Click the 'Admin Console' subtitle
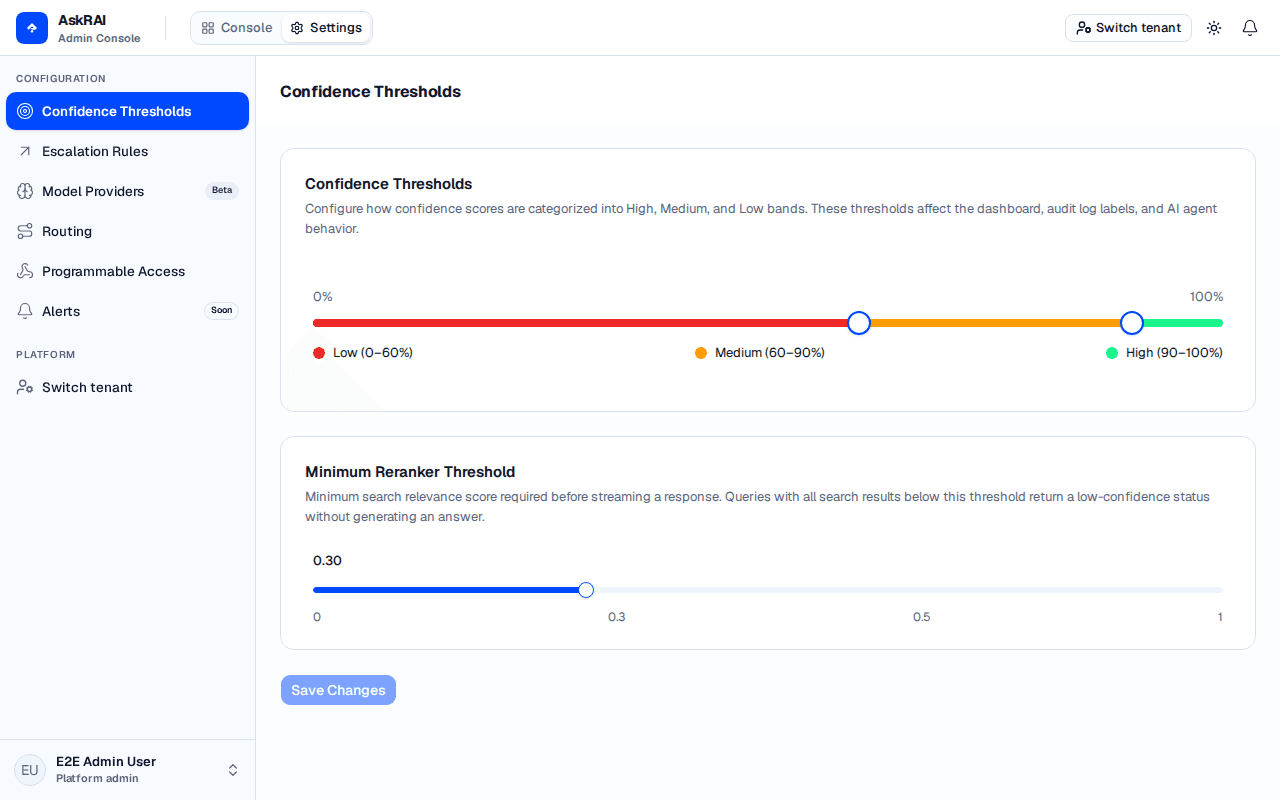Screen dimensions: 1280x800 coord(99,38)
